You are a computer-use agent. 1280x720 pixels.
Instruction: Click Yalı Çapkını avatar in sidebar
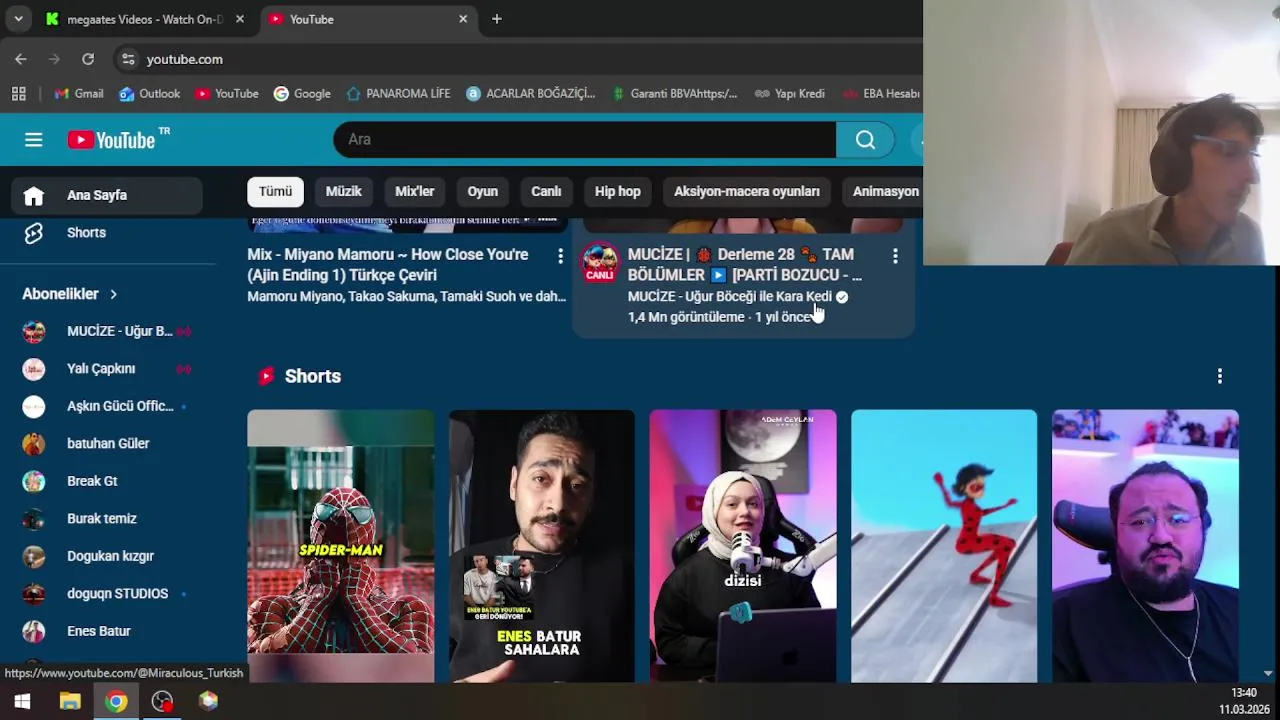tap(34, 369)
